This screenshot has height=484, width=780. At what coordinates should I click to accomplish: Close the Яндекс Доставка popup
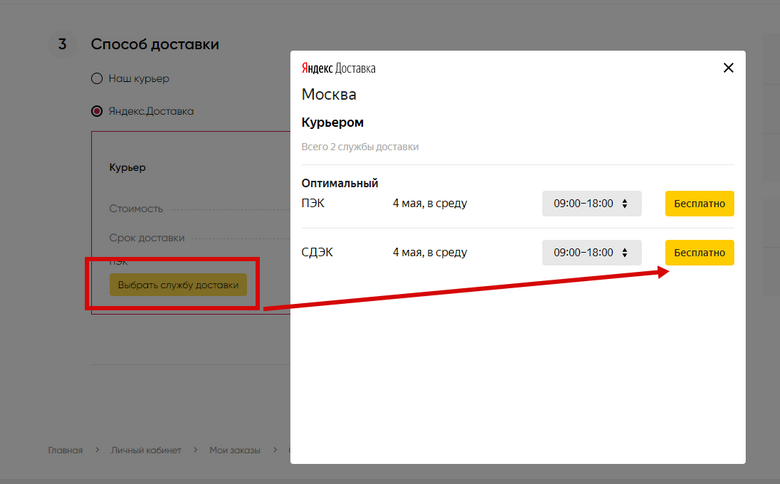(x=728, y=68)
